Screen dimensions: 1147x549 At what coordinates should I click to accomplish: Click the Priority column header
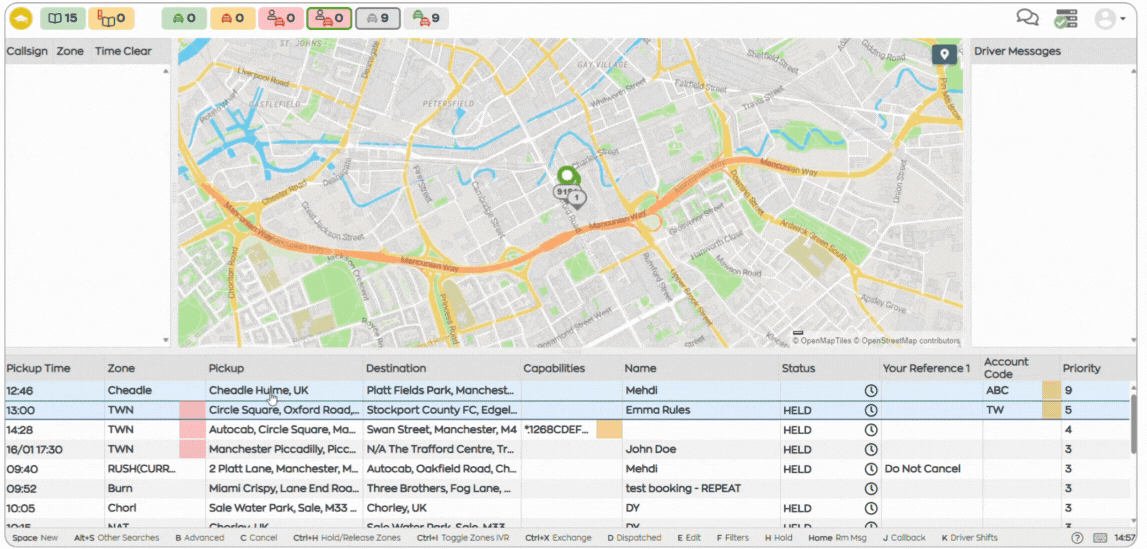point(1081,368)
